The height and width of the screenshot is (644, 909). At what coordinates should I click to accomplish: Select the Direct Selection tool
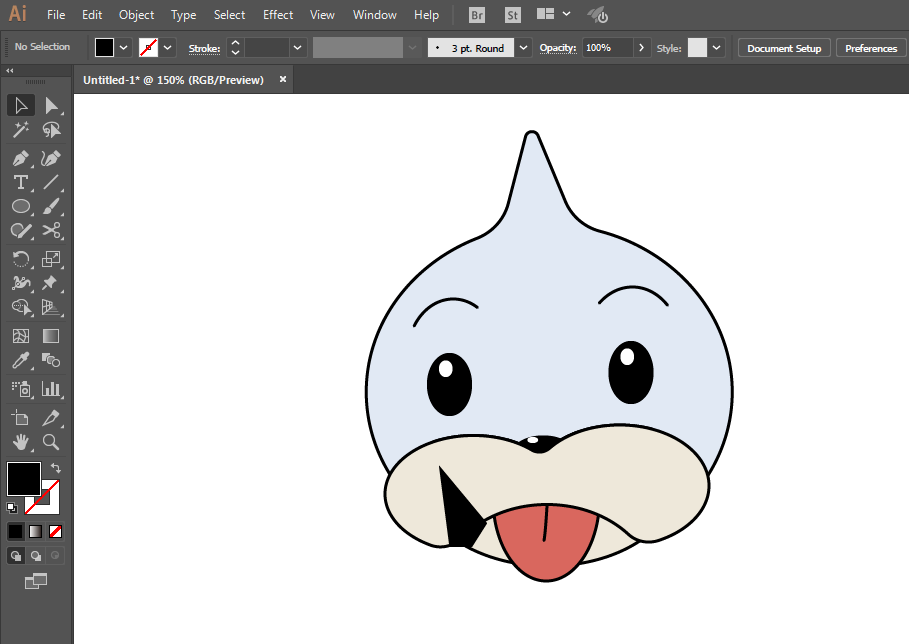click(51, 105)
